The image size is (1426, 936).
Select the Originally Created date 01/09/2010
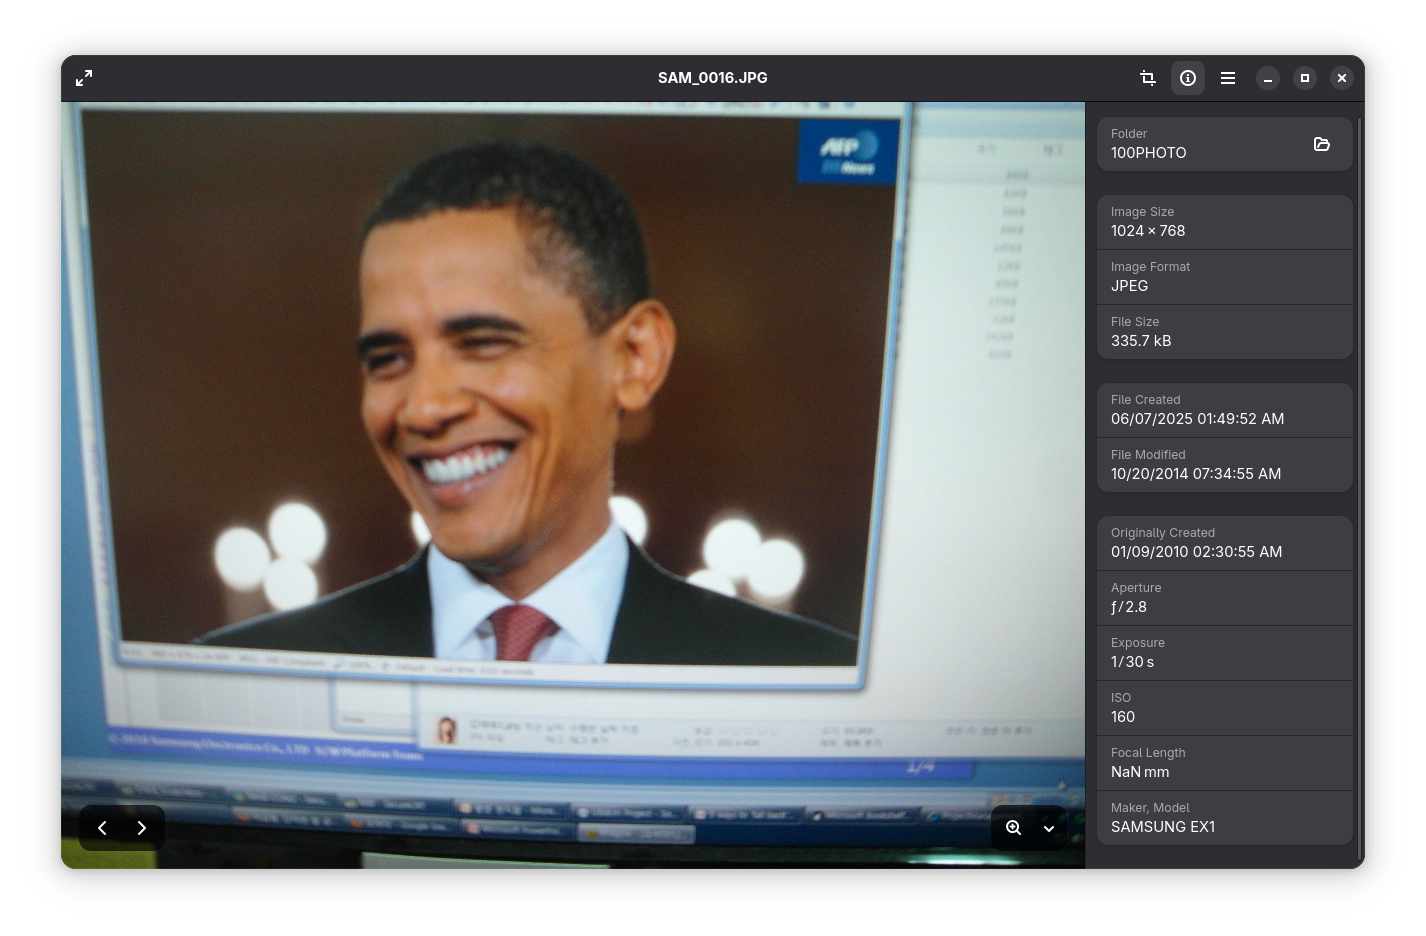pos(1150,552)
